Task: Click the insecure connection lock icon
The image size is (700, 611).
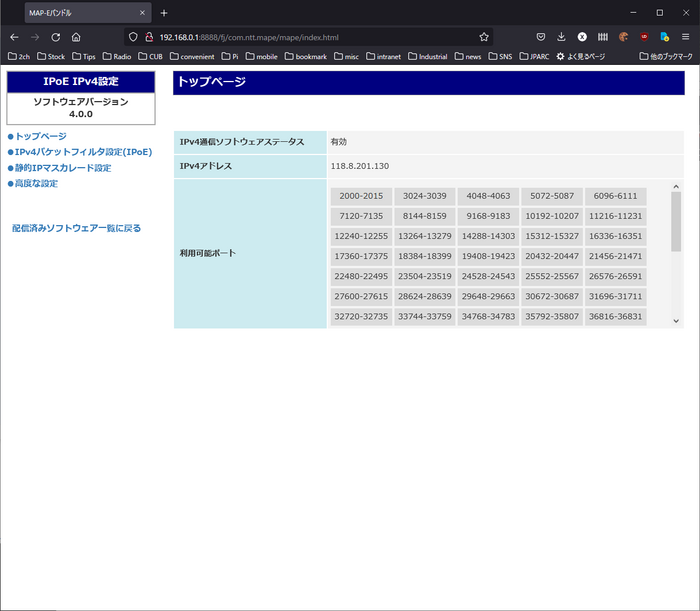Action: [149, 37]
